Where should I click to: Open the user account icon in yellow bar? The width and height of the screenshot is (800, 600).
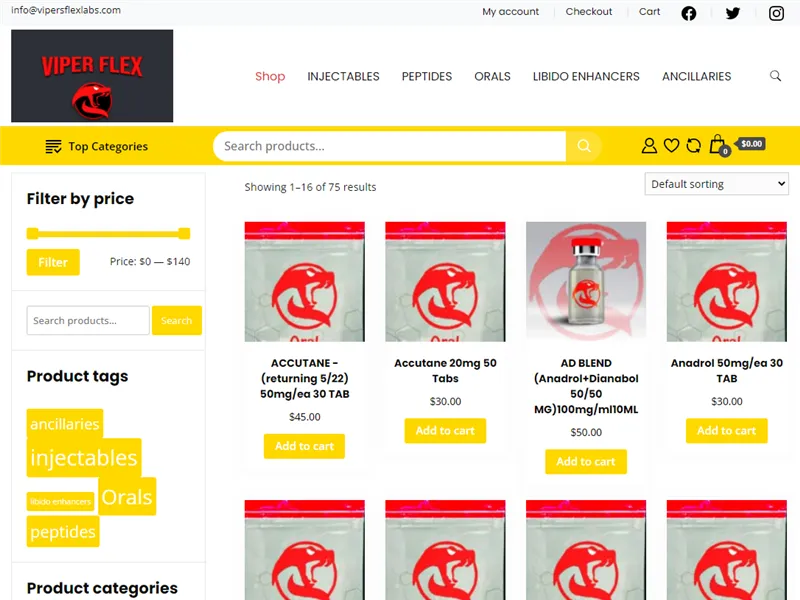click(x=649, y=146)
